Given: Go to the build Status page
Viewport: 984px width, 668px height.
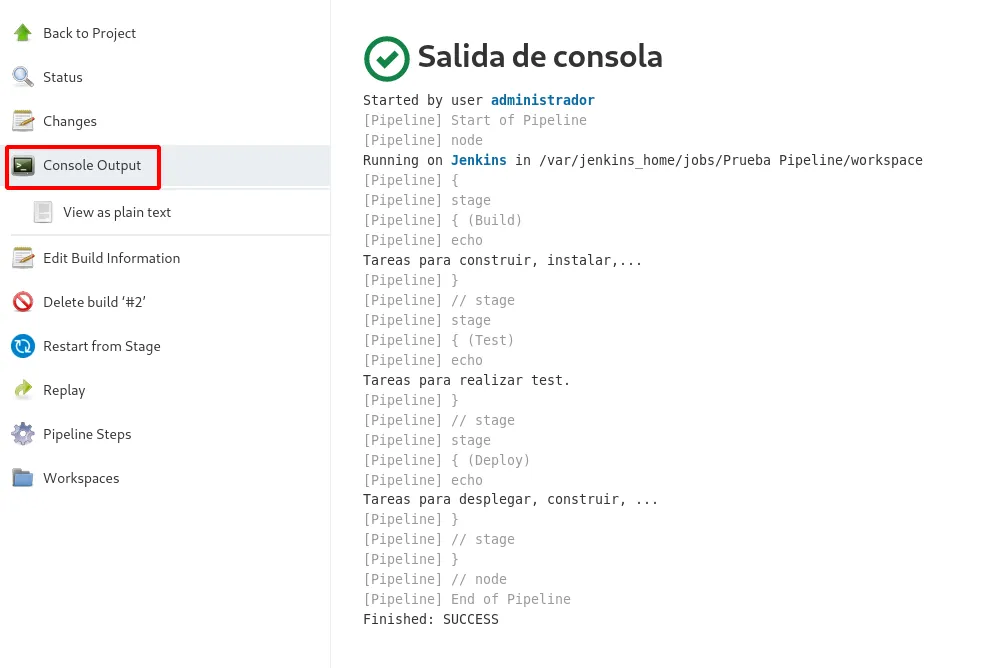Looking at the screenshot, I should (62, 77).
